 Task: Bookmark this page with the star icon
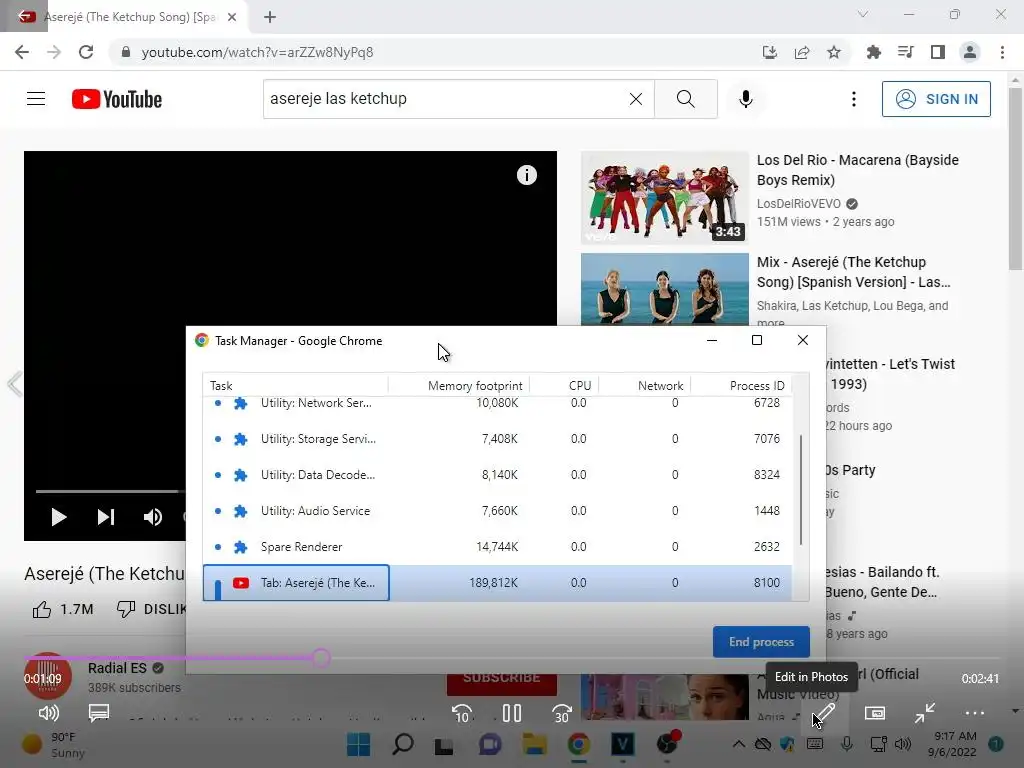pos(834,52)
